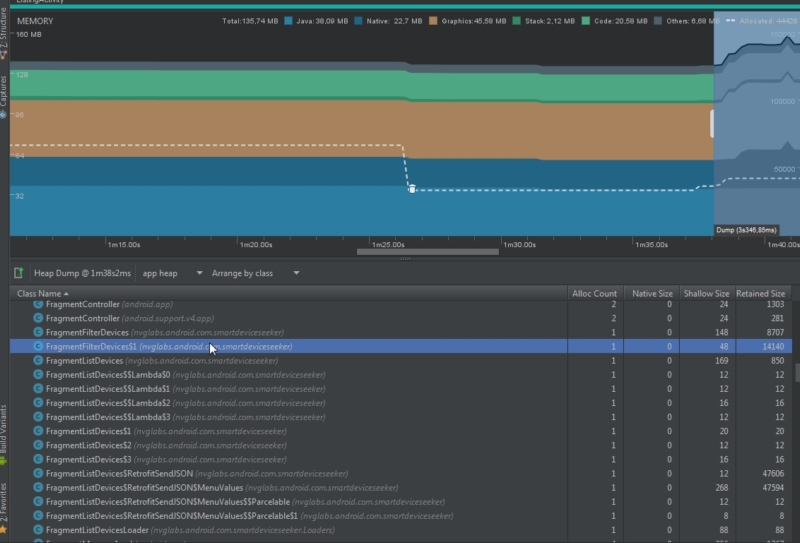800x543 pixels.
Task: Click the Native legend color swatch
Action: tap(358, 21)
